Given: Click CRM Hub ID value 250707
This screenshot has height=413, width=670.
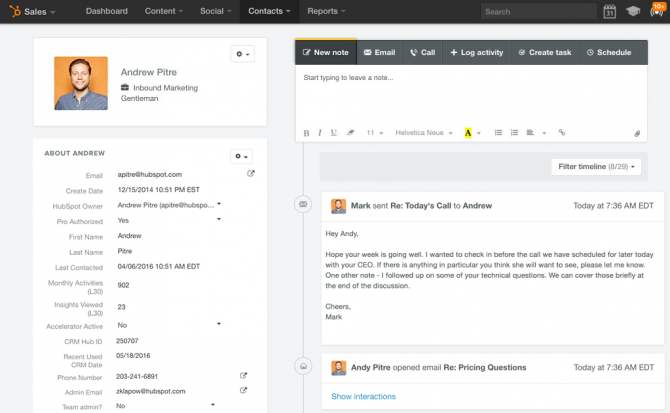Looking at the screenshot, I should pyautogui.click(x=127, y=341).
